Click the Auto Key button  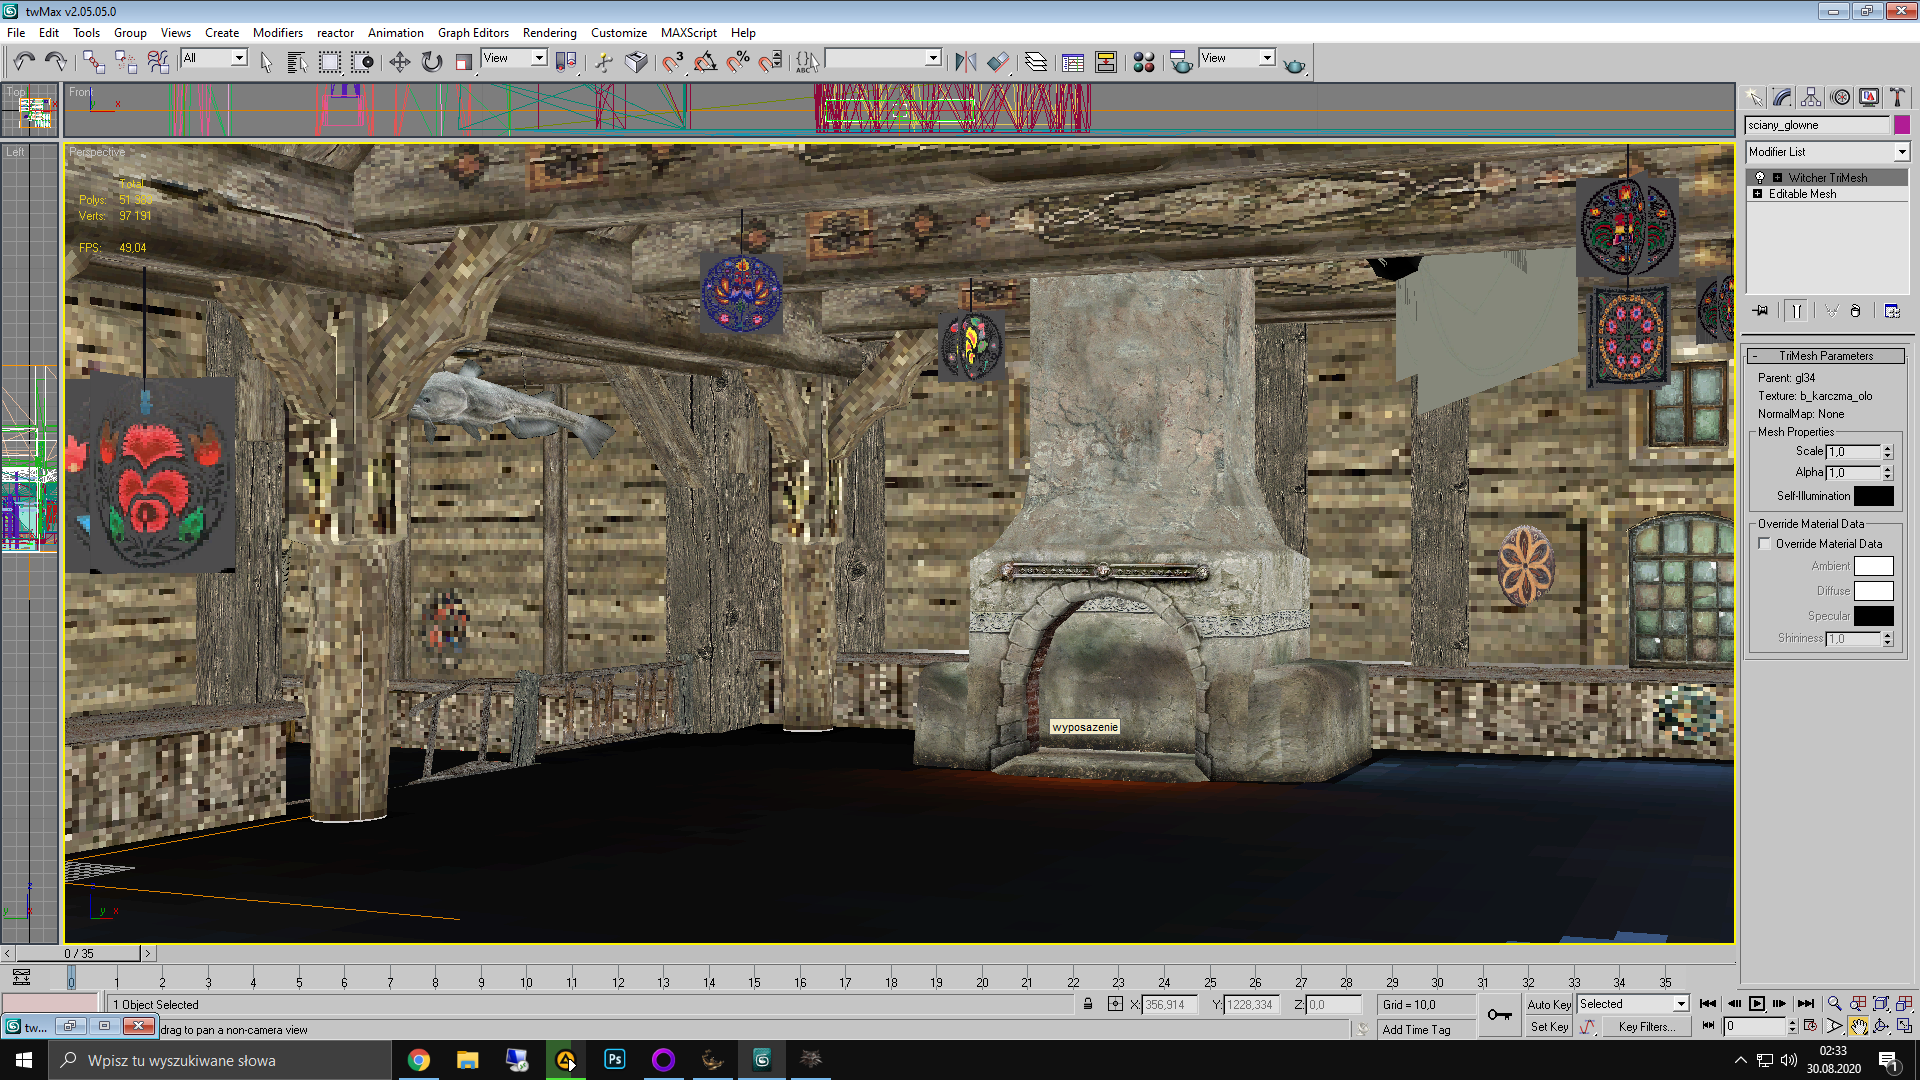click(x=1549, y=1005)
